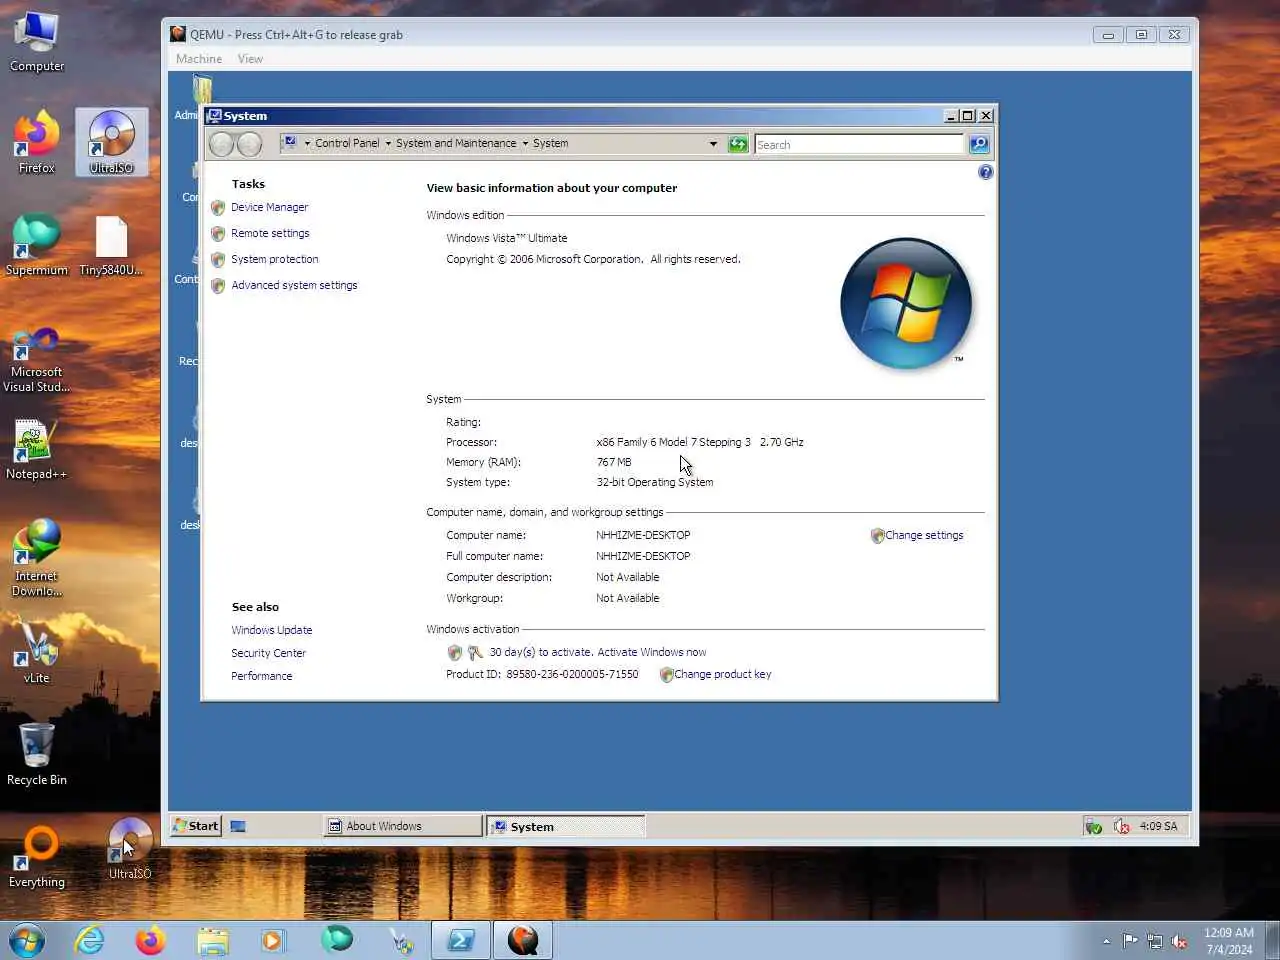Open Windows Update under See also
1280x960 pixels.
tap(271, 630)
